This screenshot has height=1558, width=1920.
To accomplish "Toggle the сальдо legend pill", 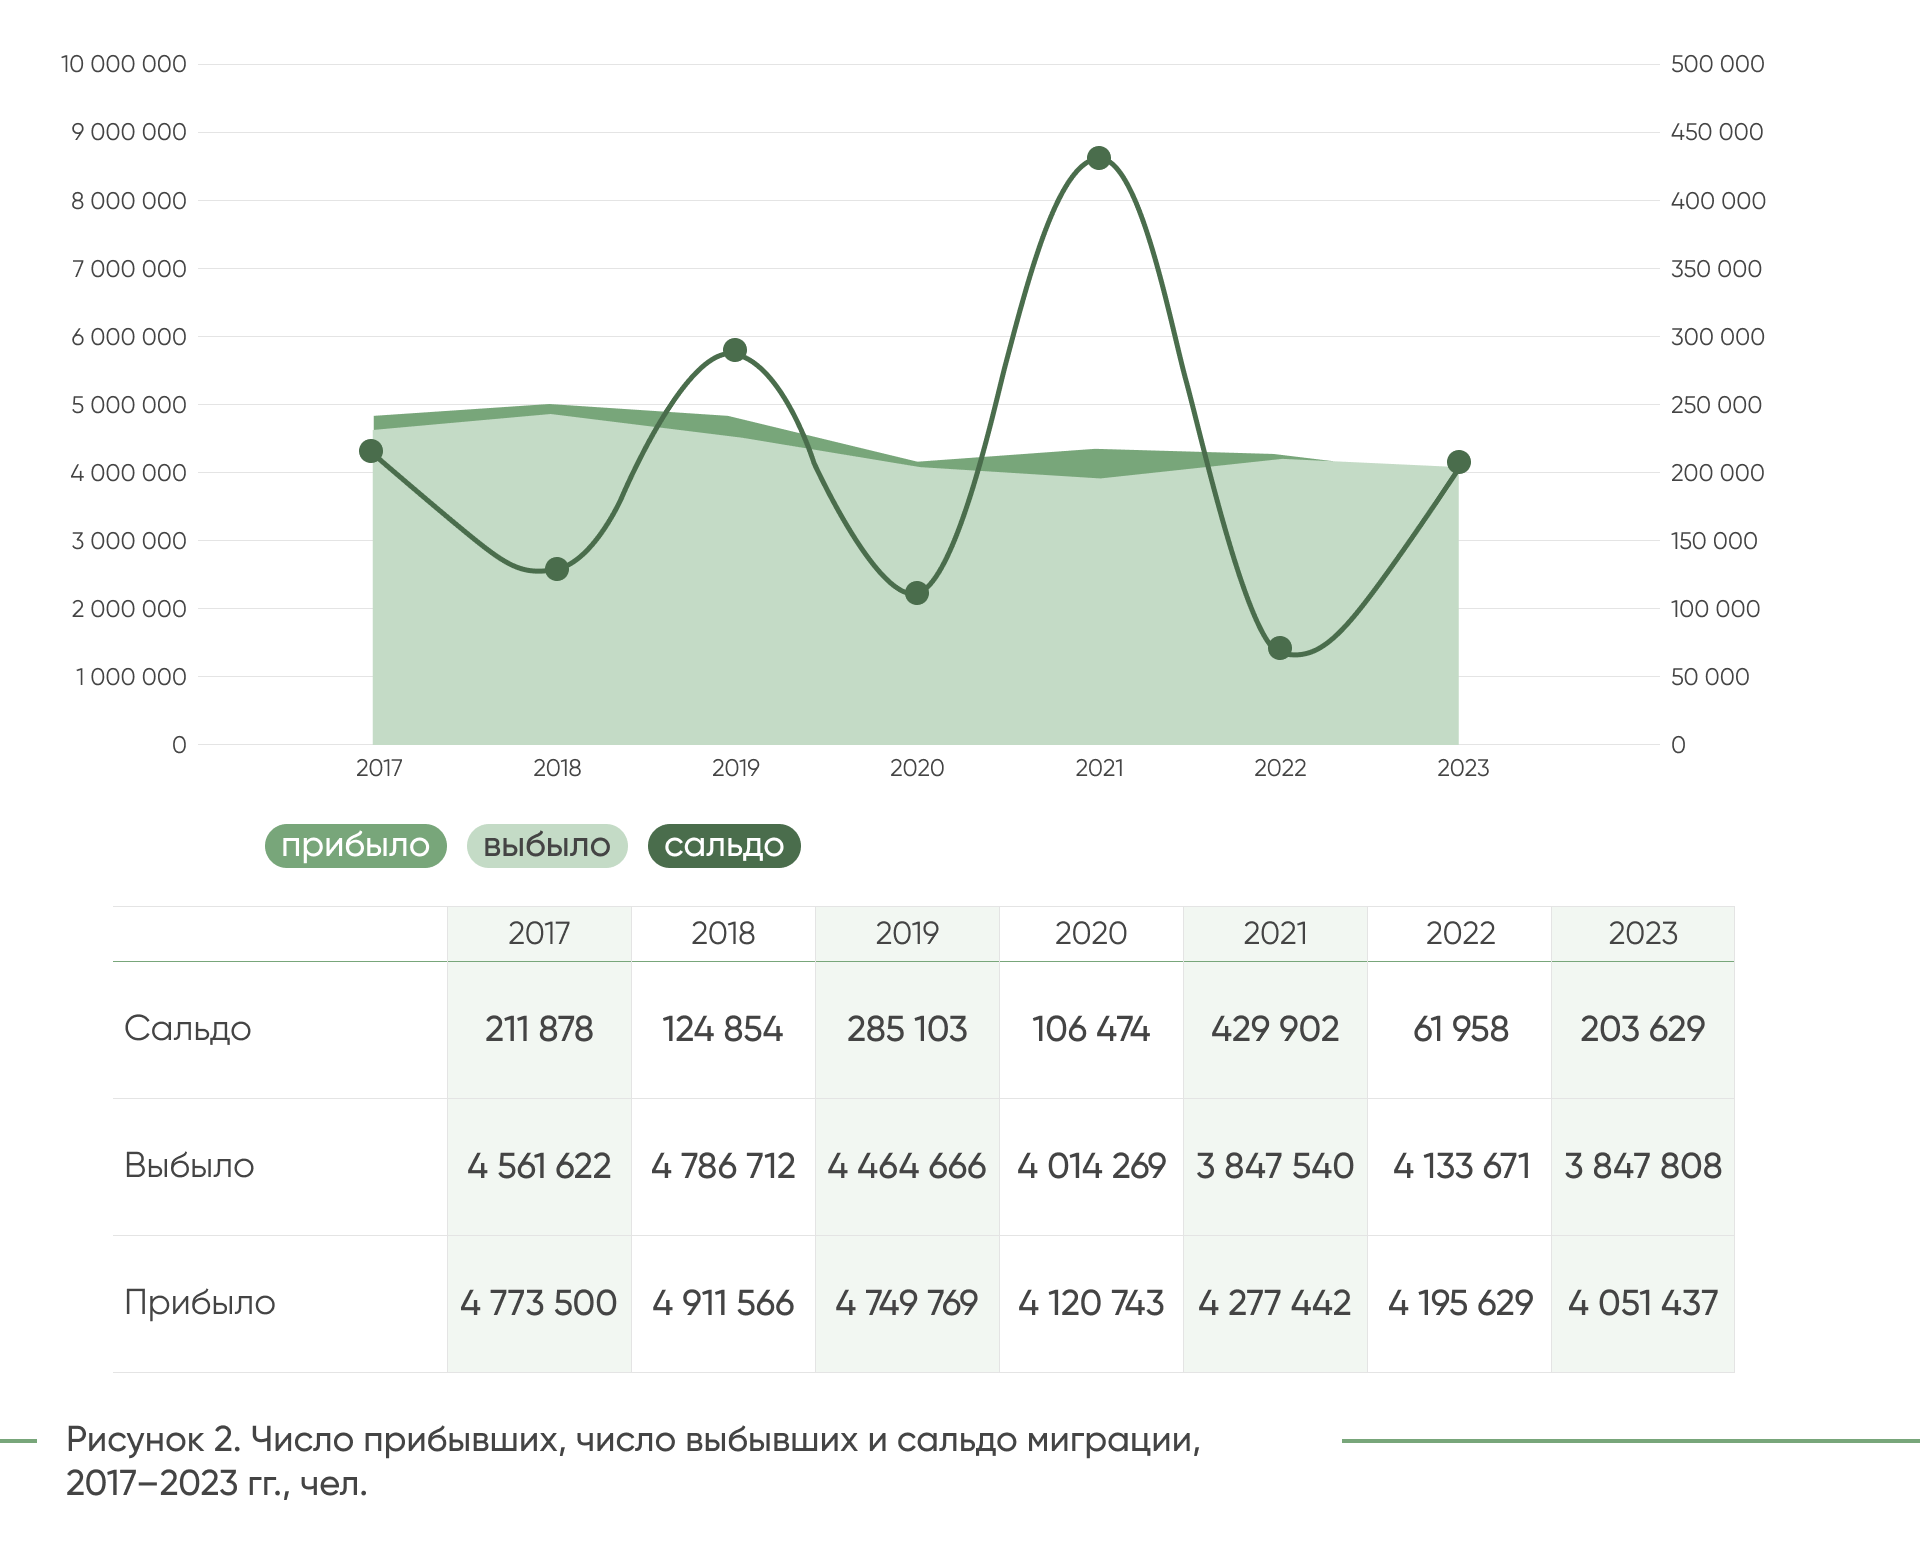I will 724,846.
